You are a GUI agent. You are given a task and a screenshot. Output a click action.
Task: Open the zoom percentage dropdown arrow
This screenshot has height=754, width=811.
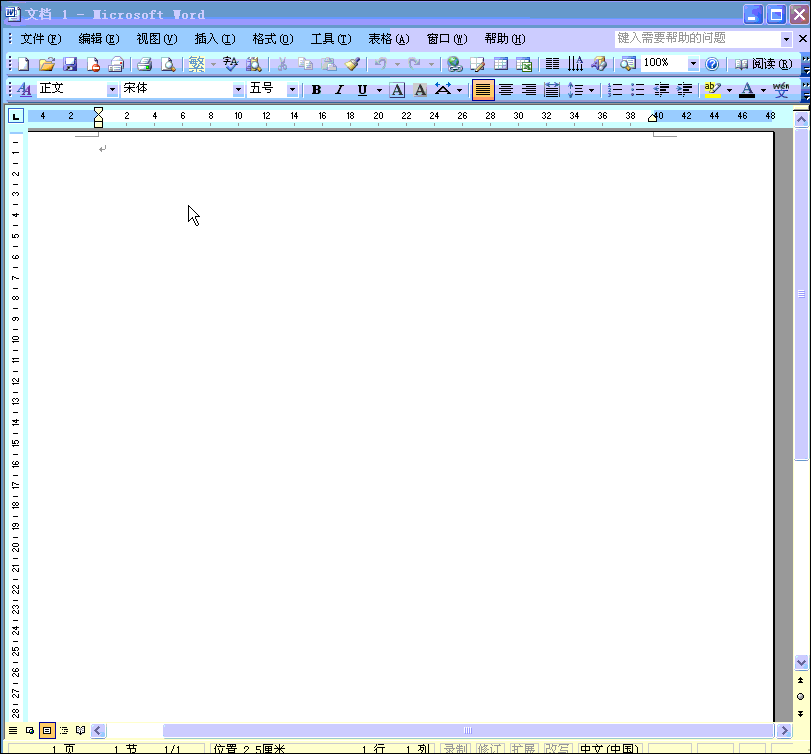pos(693,64)
